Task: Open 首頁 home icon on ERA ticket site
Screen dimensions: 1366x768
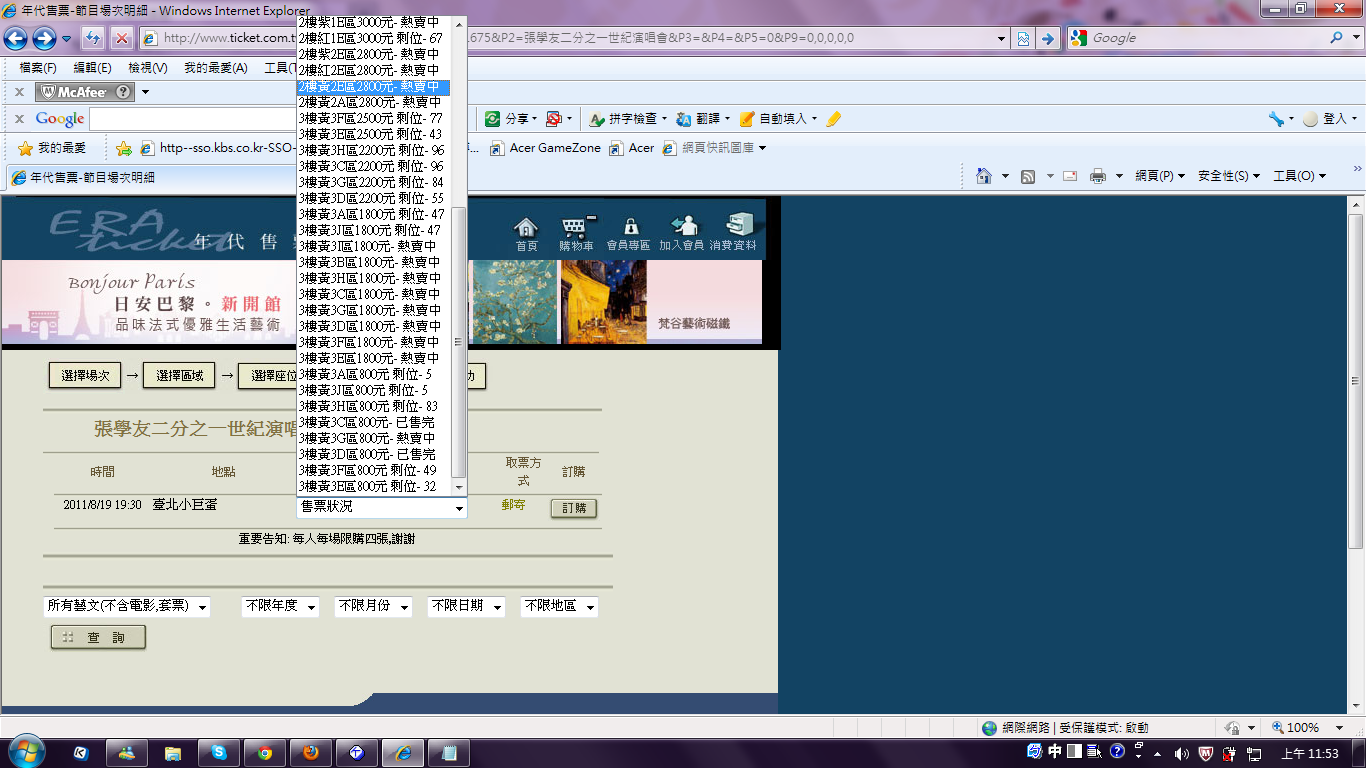Action: [526, 235]
